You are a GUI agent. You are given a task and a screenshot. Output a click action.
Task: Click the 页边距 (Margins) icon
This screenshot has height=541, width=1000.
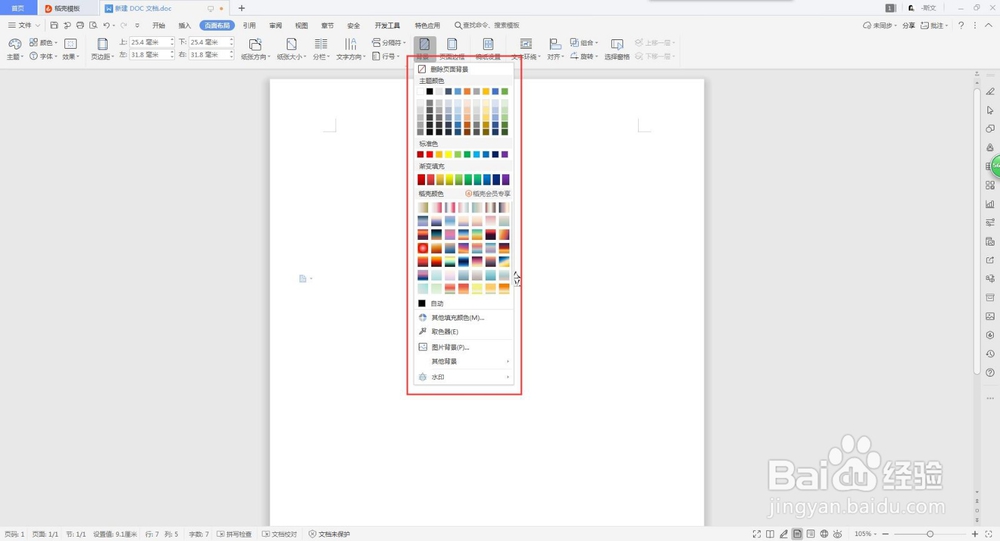point(102,44)
